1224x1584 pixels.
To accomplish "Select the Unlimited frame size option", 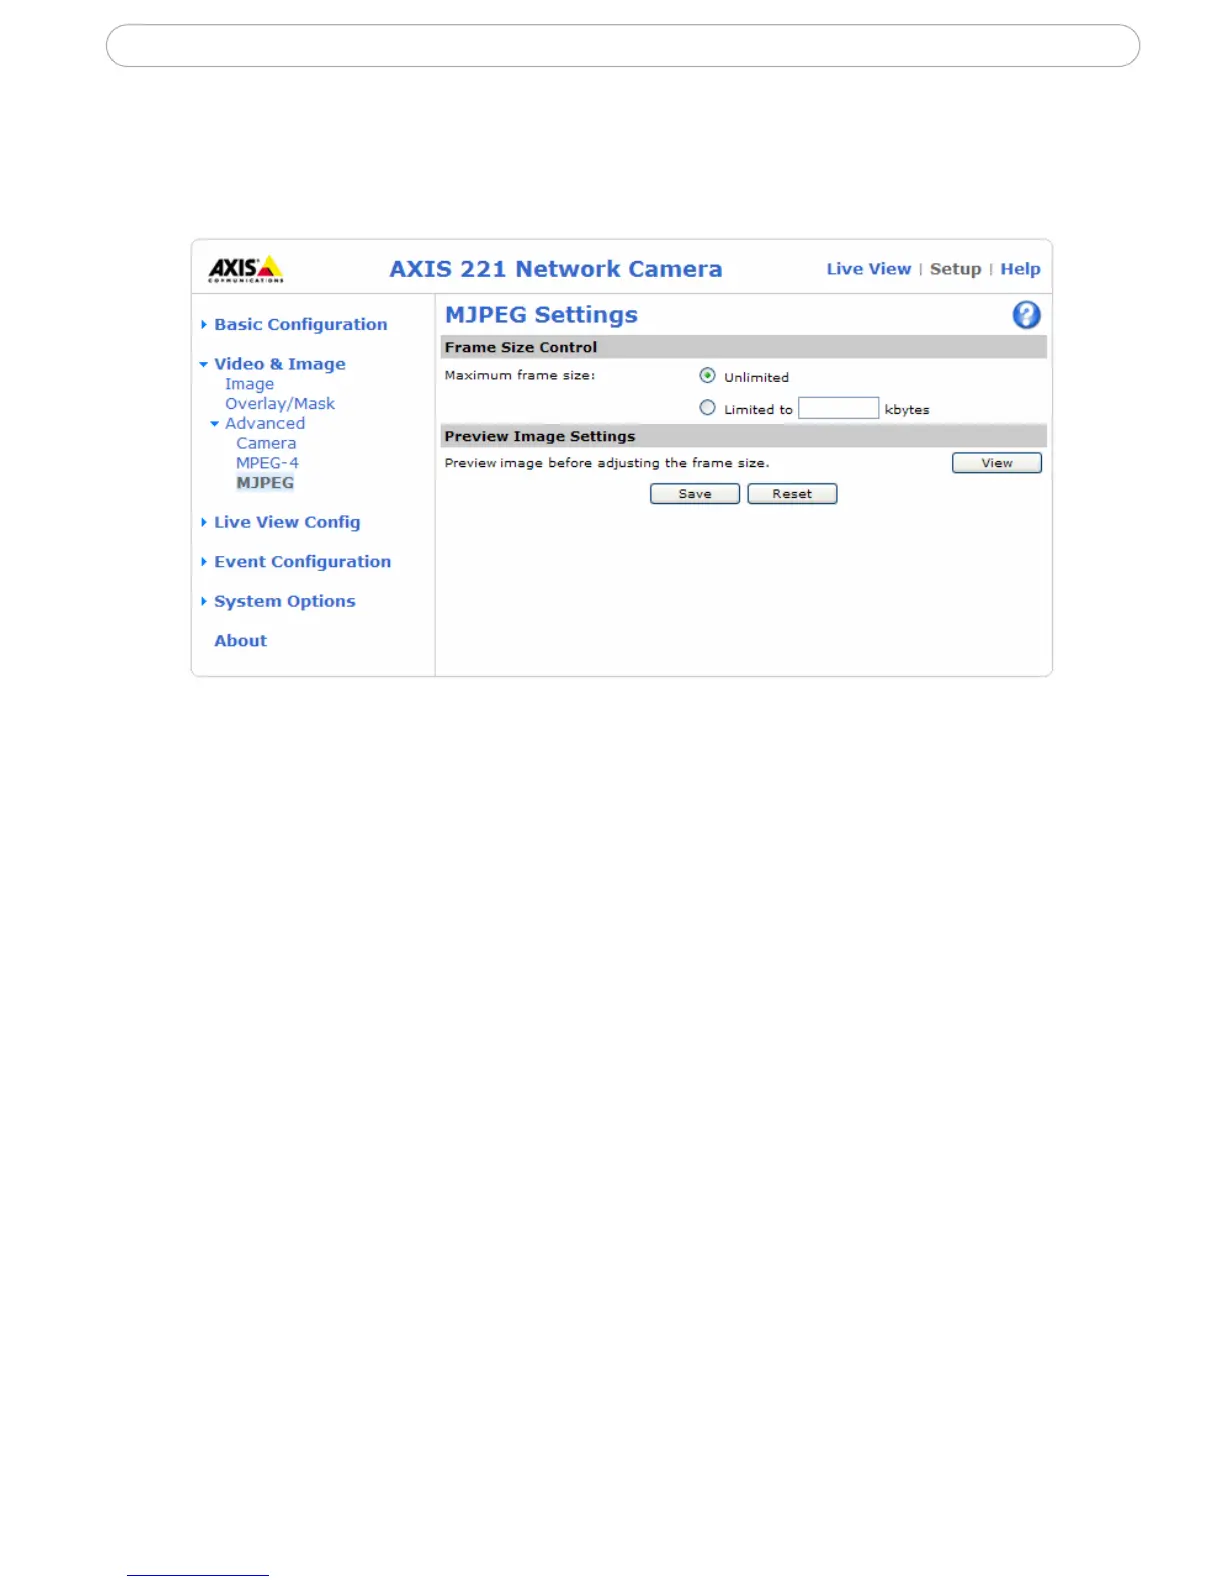I will pyautogui.click(x=707, y=376).
